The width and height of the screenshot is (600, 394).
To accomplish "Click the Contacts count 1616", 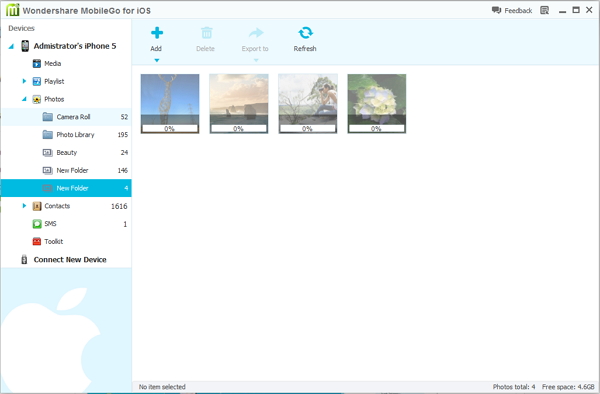I will 119,206.
